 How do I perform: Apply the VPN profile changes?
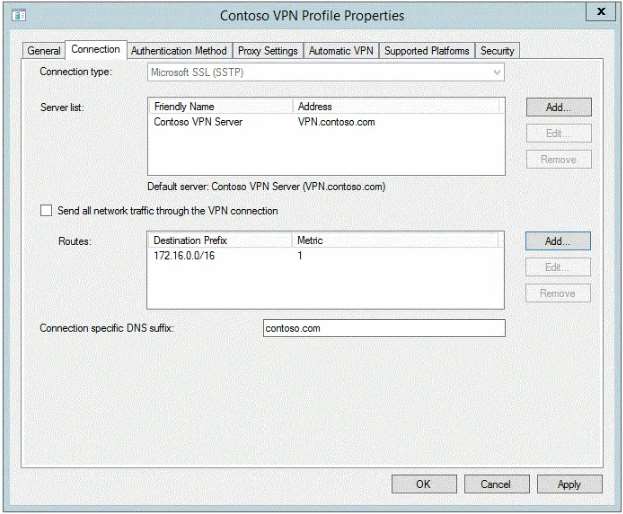(x=570, y=484)
